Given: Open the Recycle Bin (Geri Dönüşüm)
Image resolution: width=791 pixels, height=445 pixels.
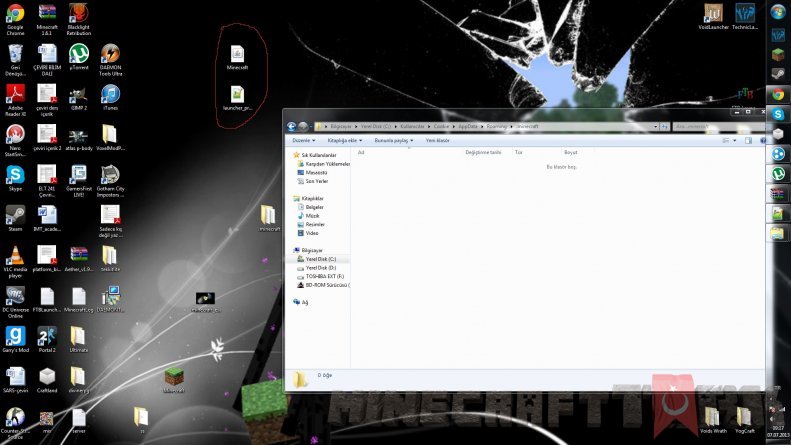Looking at the screenshot, I should click(15, 60).
